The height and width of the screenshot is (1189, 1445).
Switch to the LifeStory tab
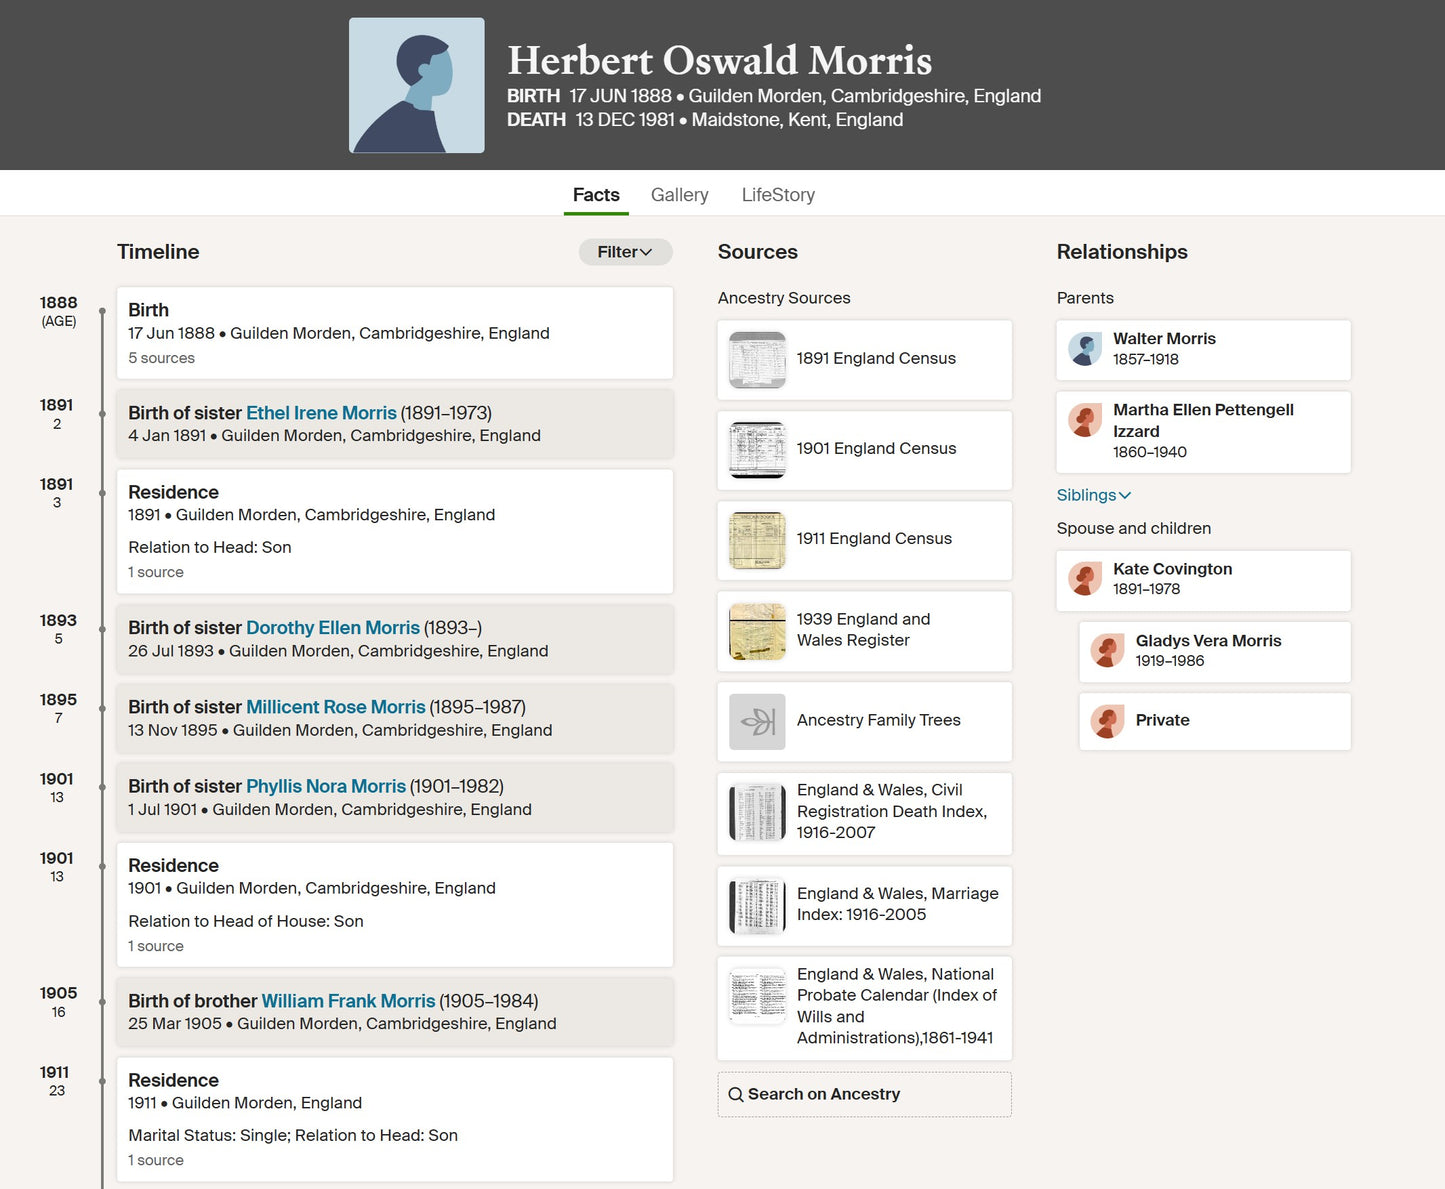click(x=778, y=195)
